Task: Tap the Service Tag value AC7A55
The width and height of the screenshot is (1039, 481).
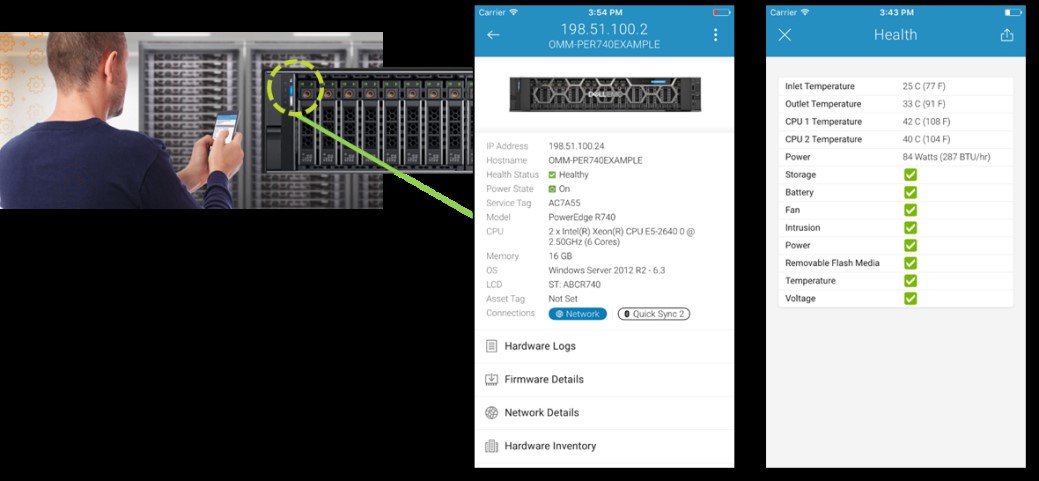Action: pos(565,203)
